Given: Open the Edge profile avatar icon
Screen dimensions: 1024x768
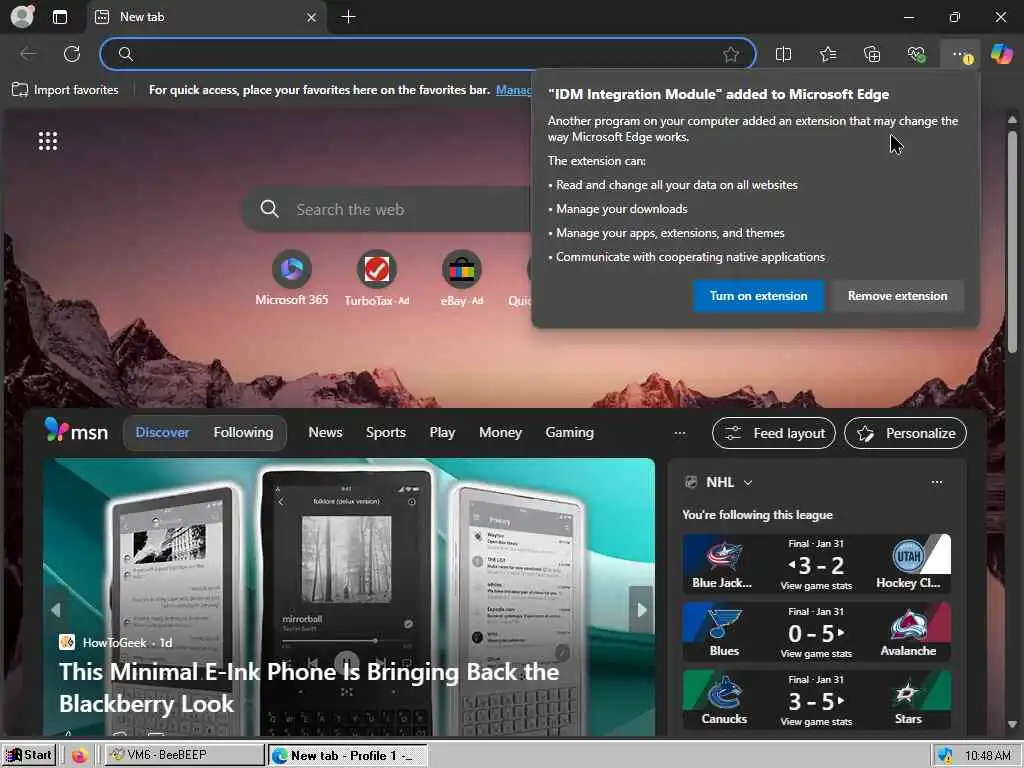Looking at the screenshot, I should point(22,16).
